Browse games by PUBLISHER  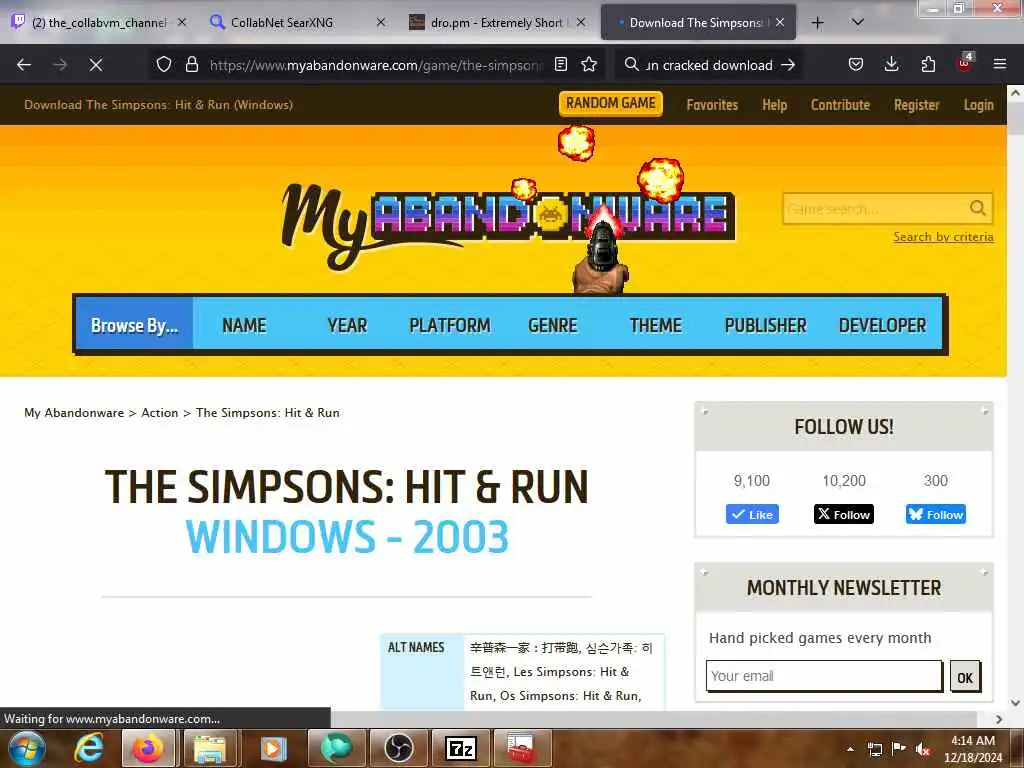[765, 325]
